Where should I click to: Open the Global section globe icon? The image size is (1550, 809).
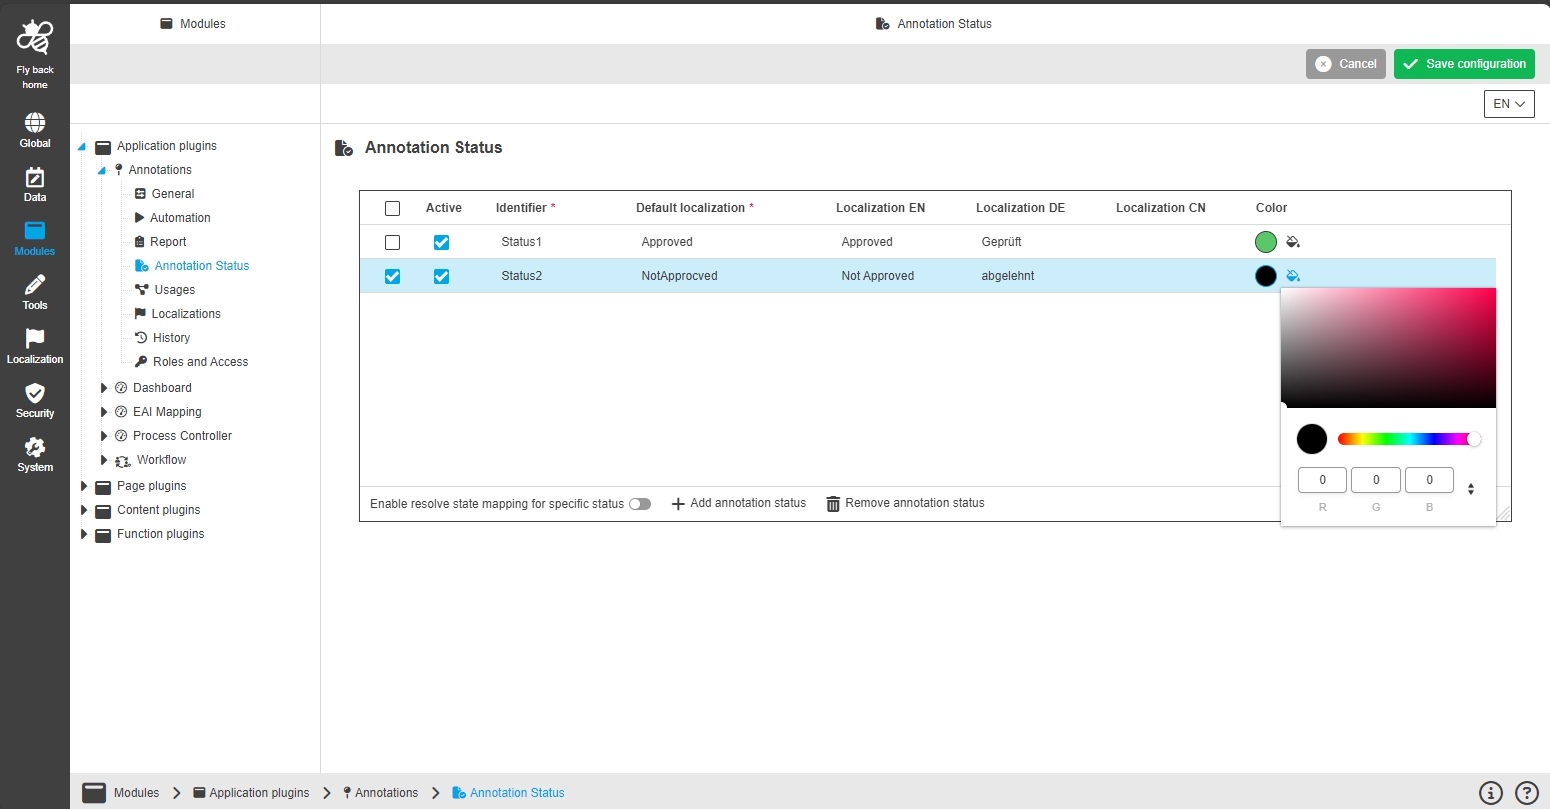pyautogui.click(x=35, y=124)
